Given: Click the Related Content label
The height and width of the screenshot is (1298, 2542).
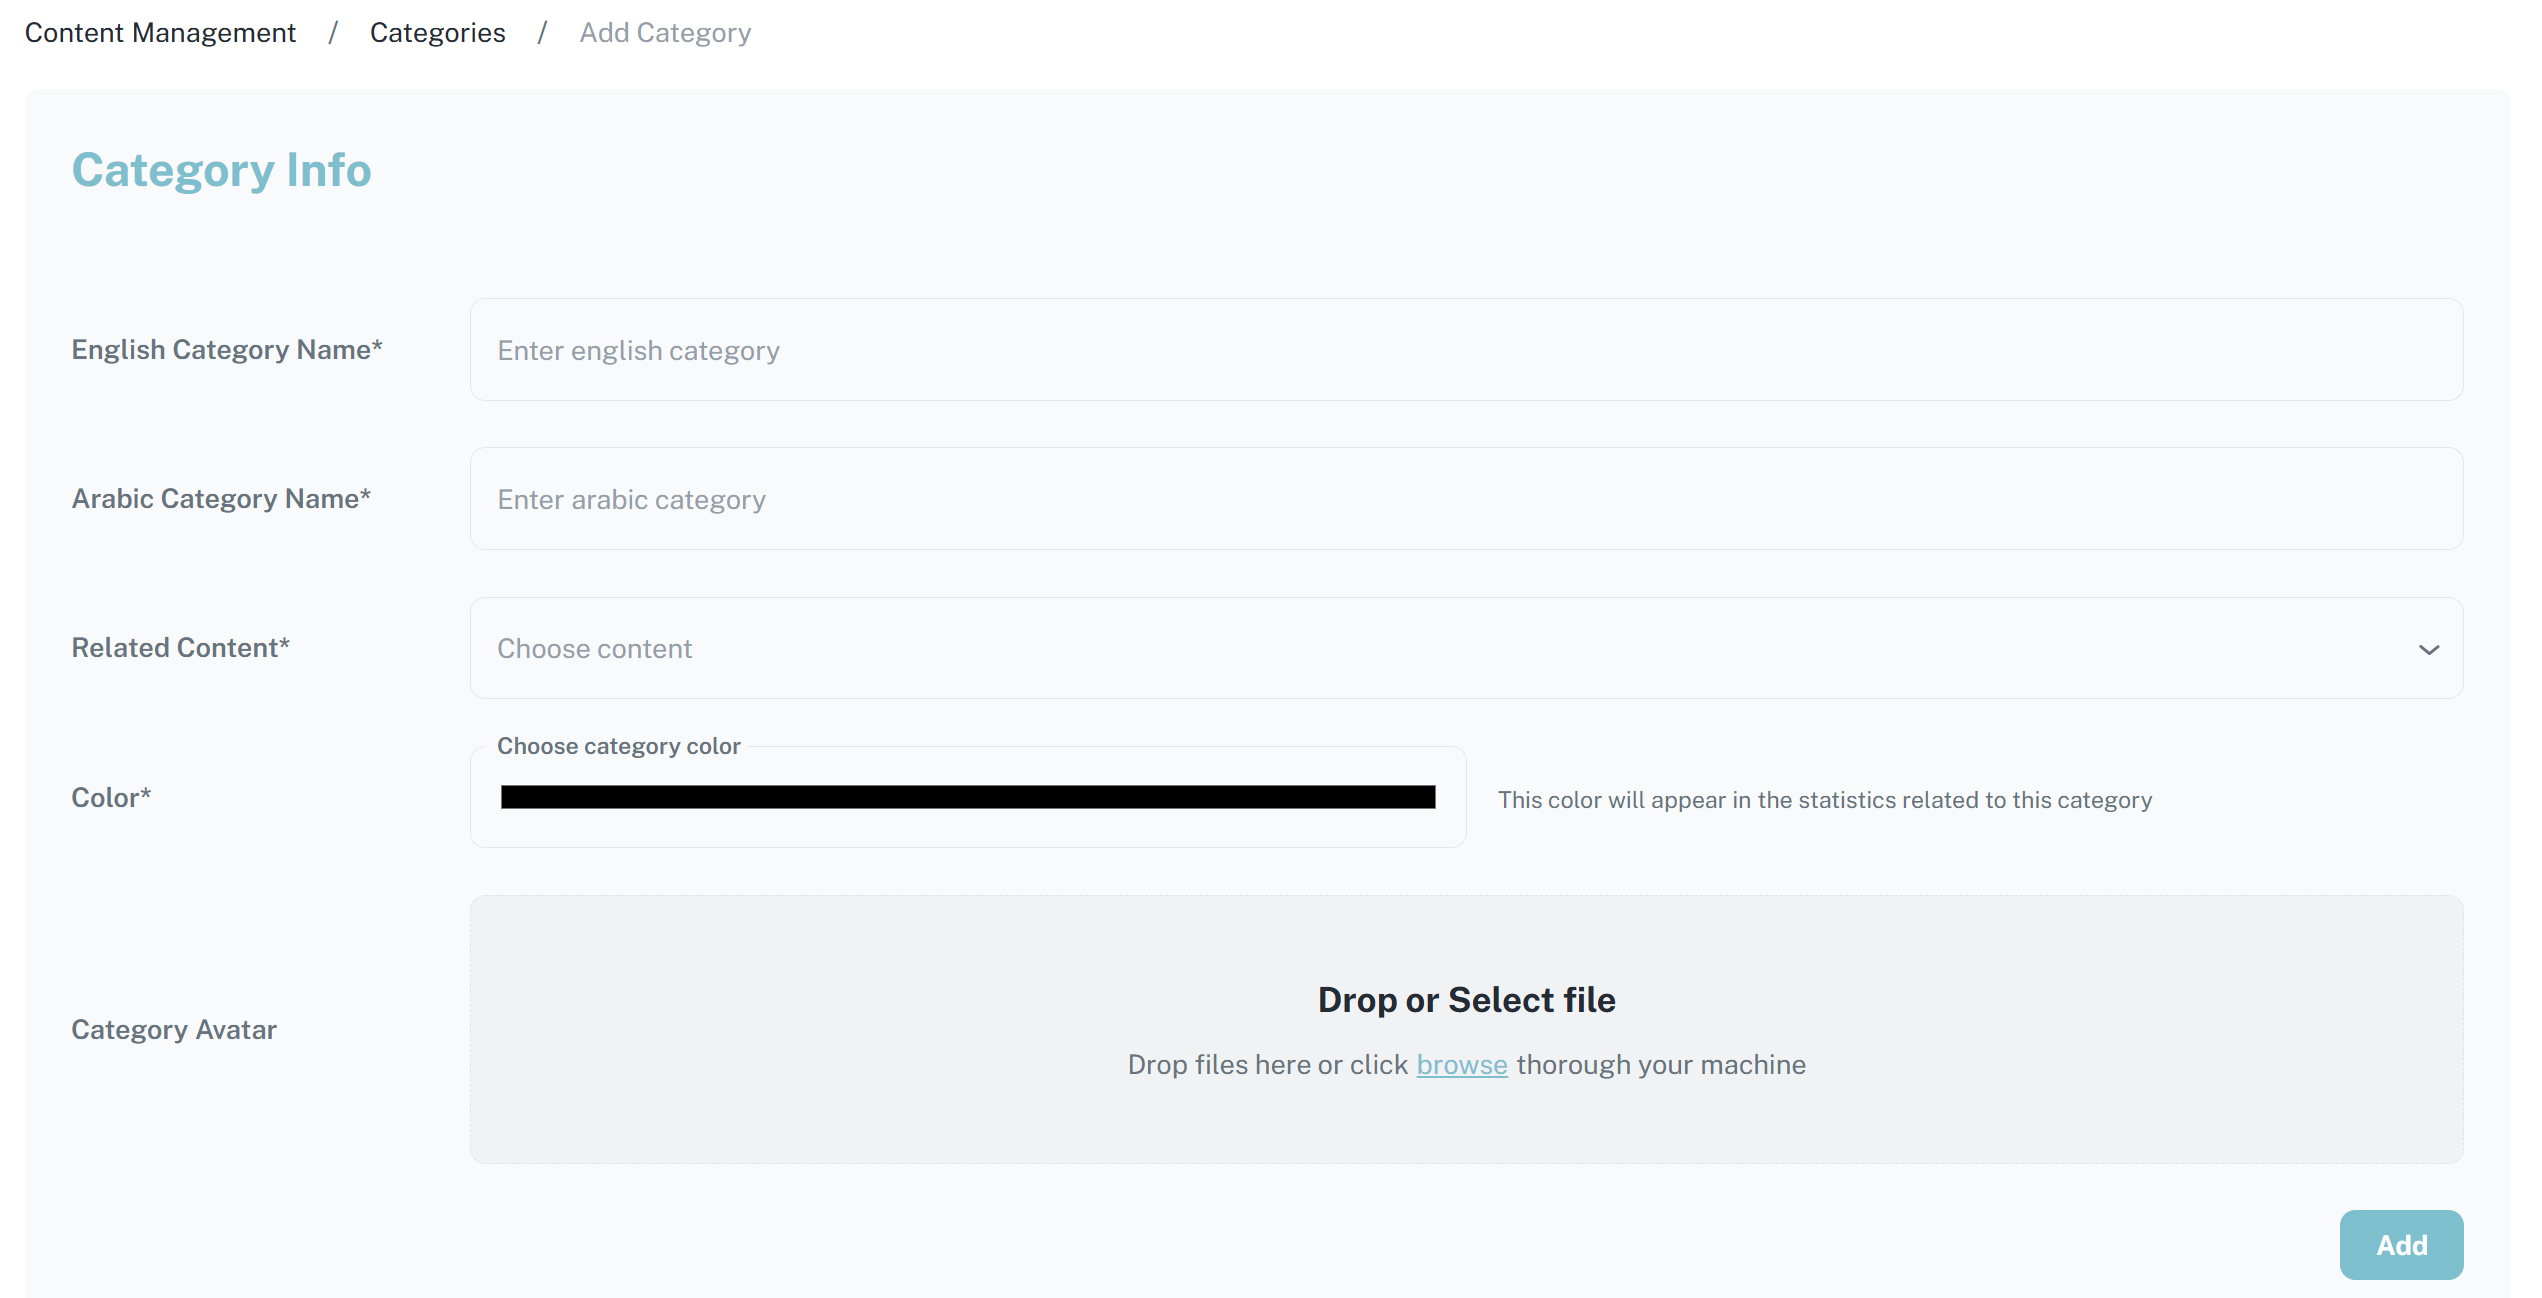Looking at the screenshot, I should pos(180,648).
